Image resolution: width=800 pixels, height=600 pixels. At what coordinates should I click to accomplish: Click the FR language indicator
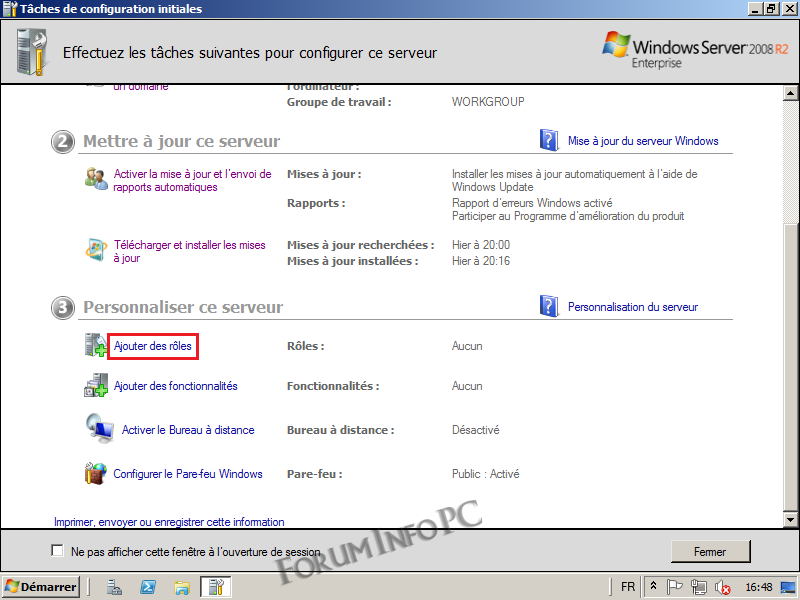coord(628,587)
